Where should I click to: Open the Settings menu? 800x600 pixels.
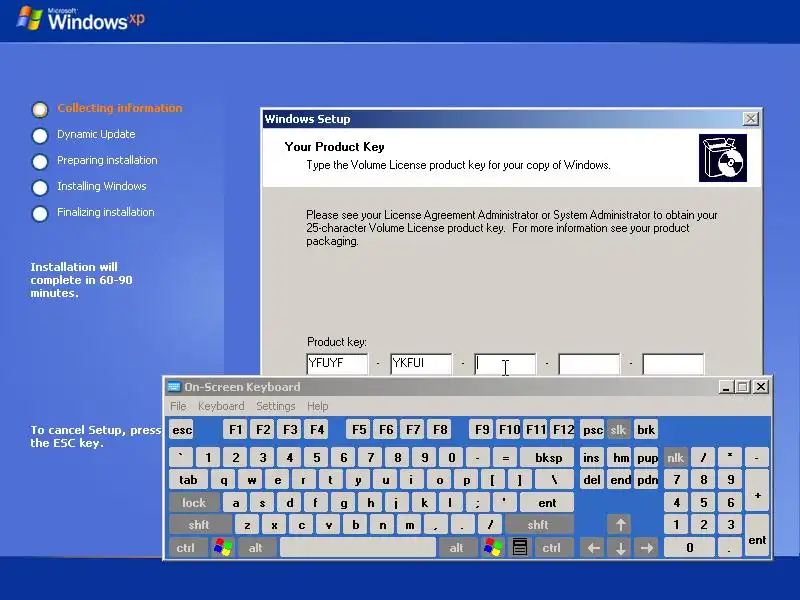point(276,406)
